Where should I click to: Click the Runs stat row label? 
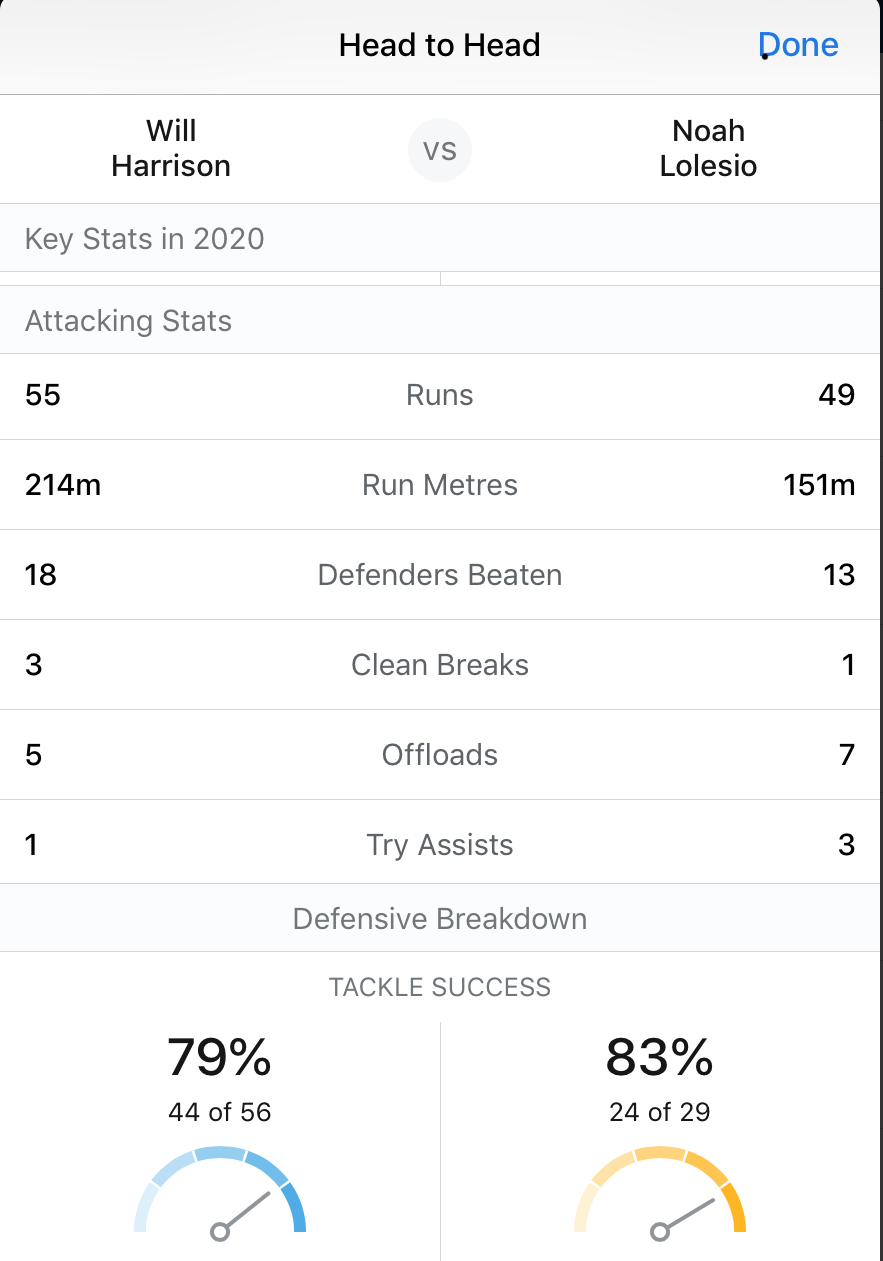tap(440, 395)
